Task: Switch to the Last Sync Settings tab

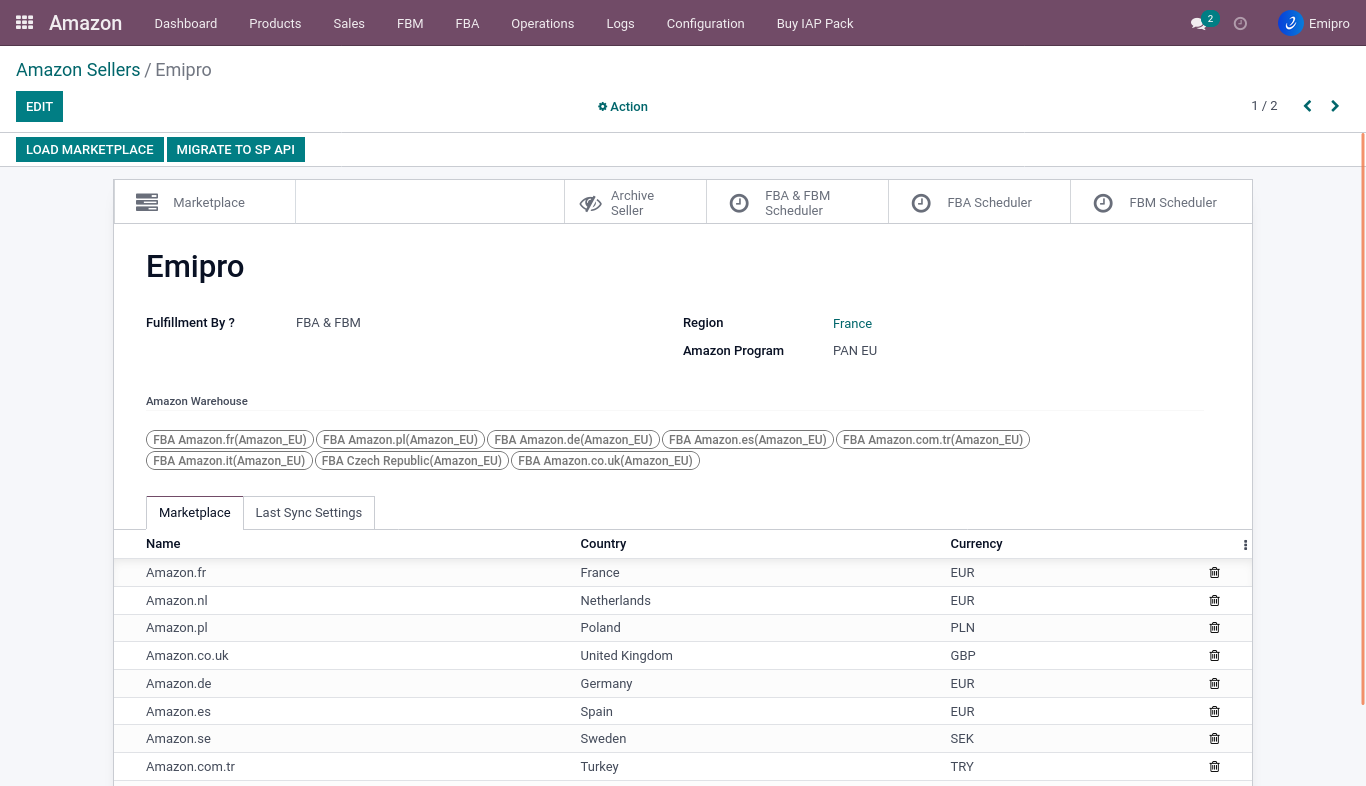Action: (309, 513)
